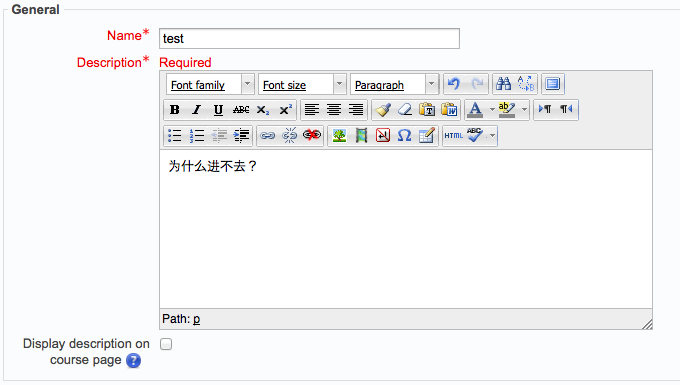Align text right
Screen dimensions: 680x385
click(356, 110)
